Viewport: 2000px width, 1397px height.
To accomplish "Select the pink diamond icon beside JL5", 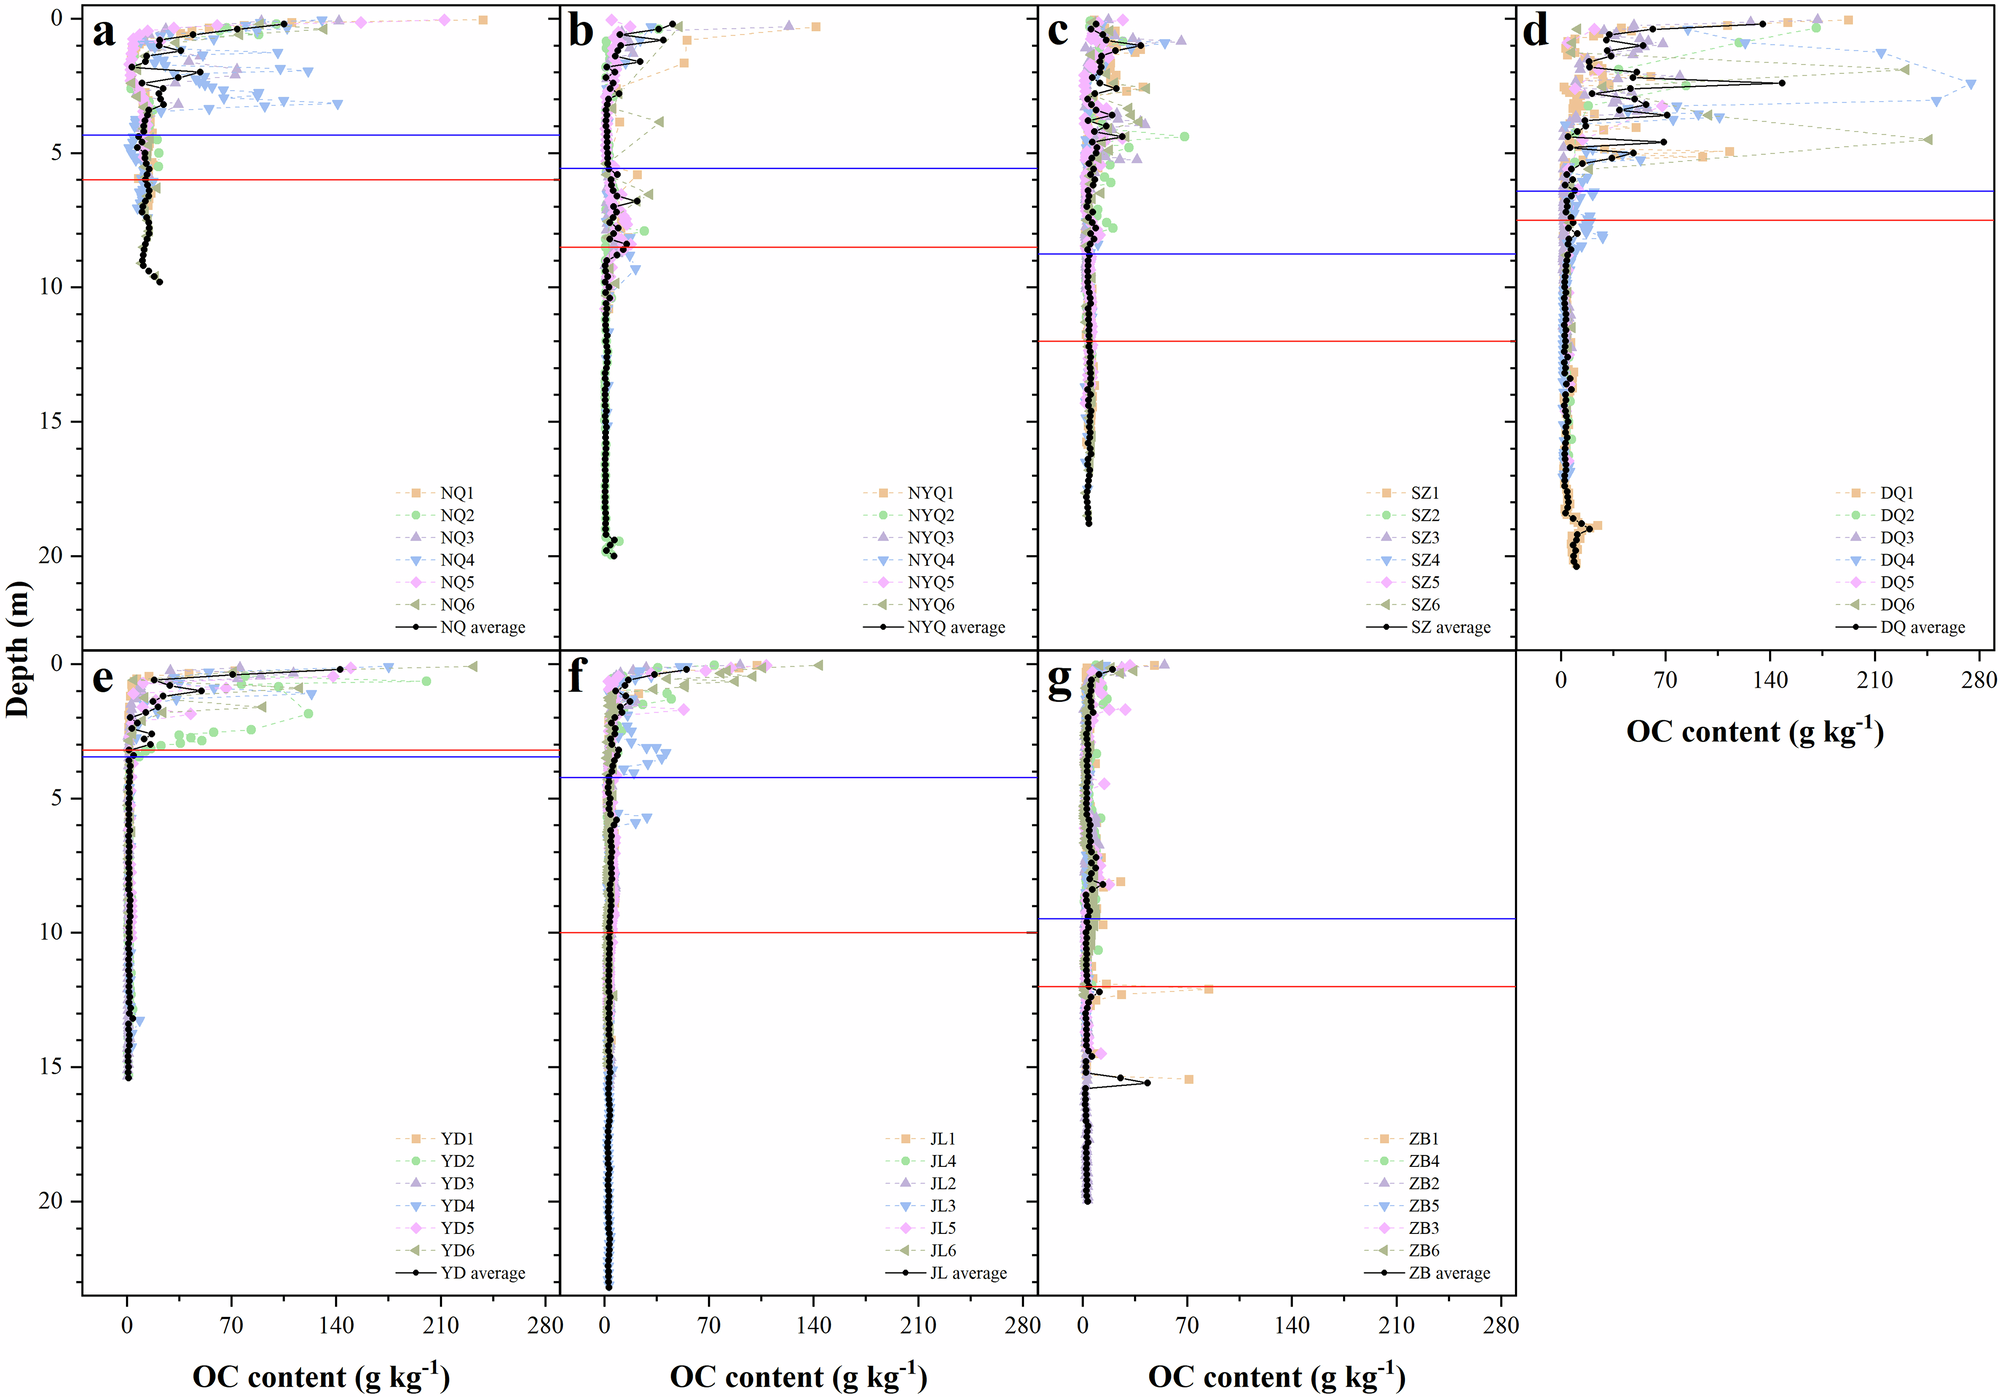I will pos(905,1229).
